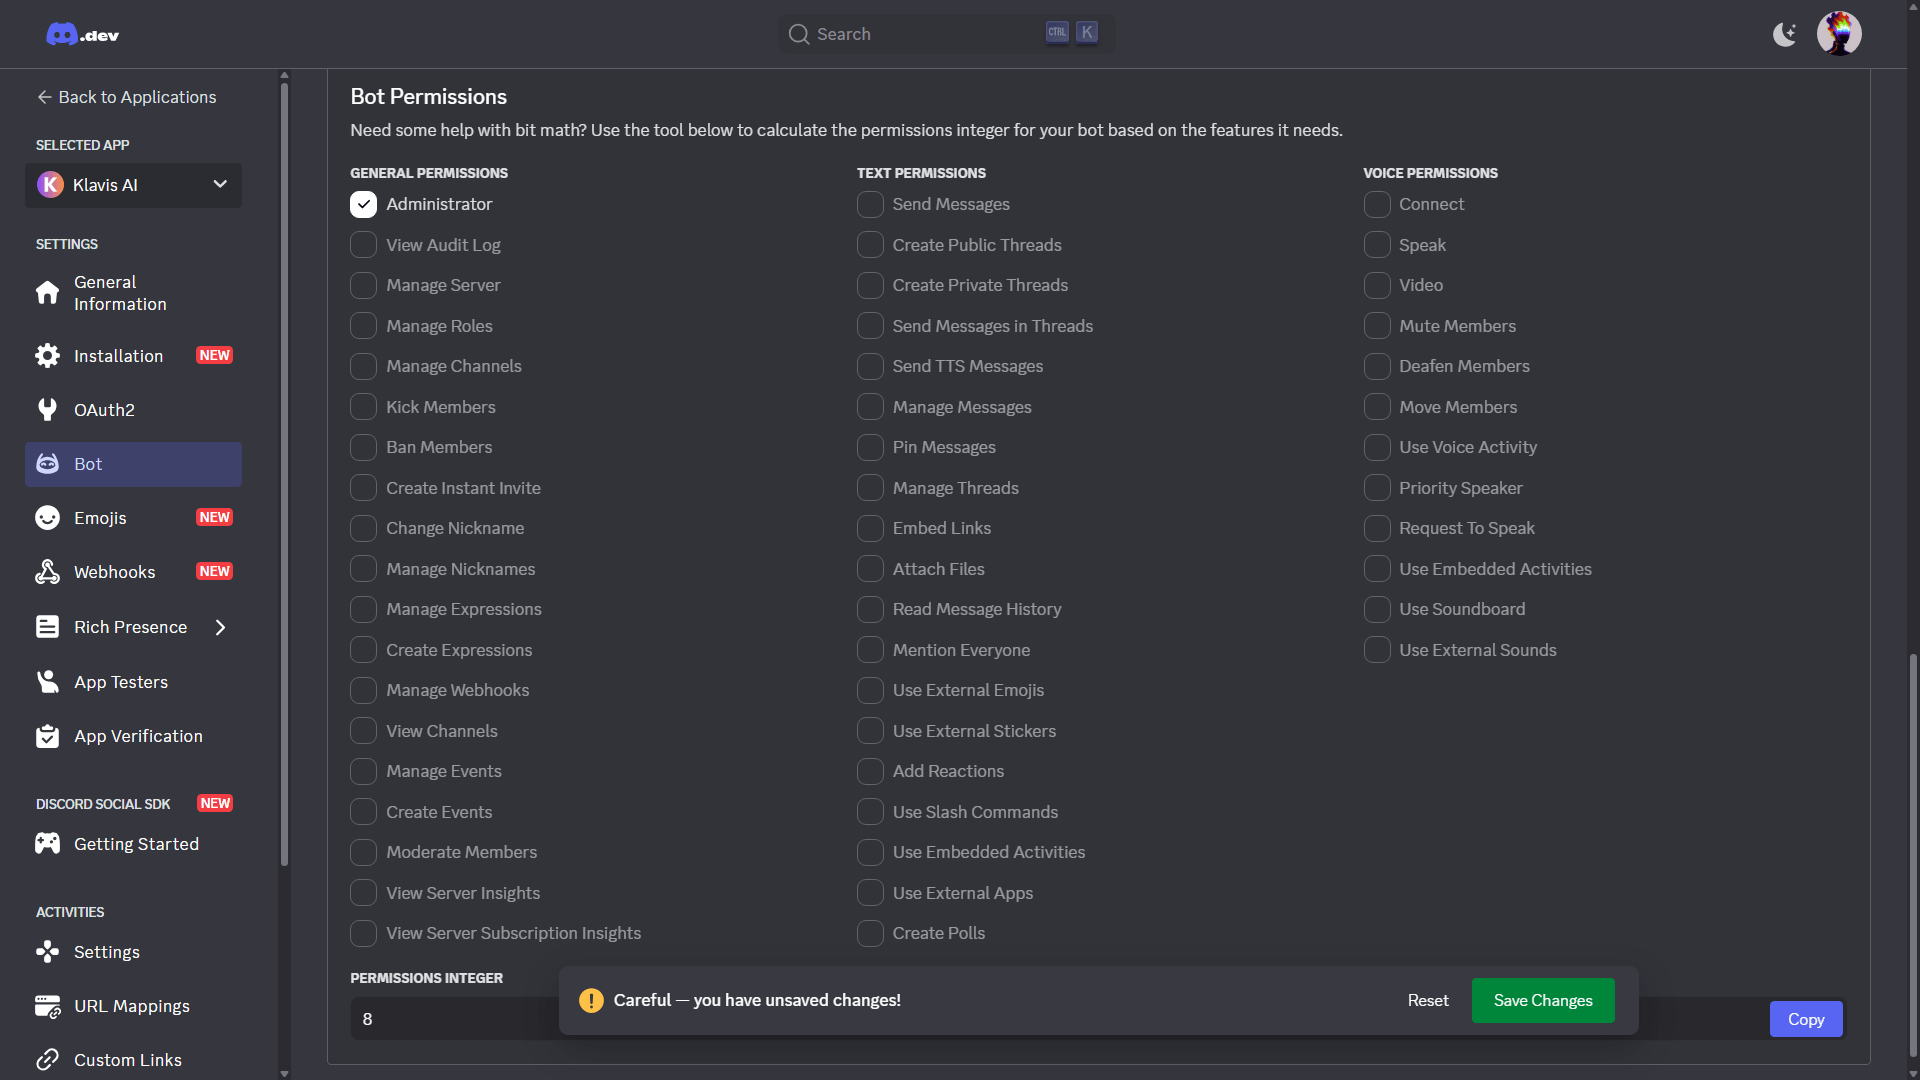Open the user avatar profile menu

click(x=1838, y=34)
